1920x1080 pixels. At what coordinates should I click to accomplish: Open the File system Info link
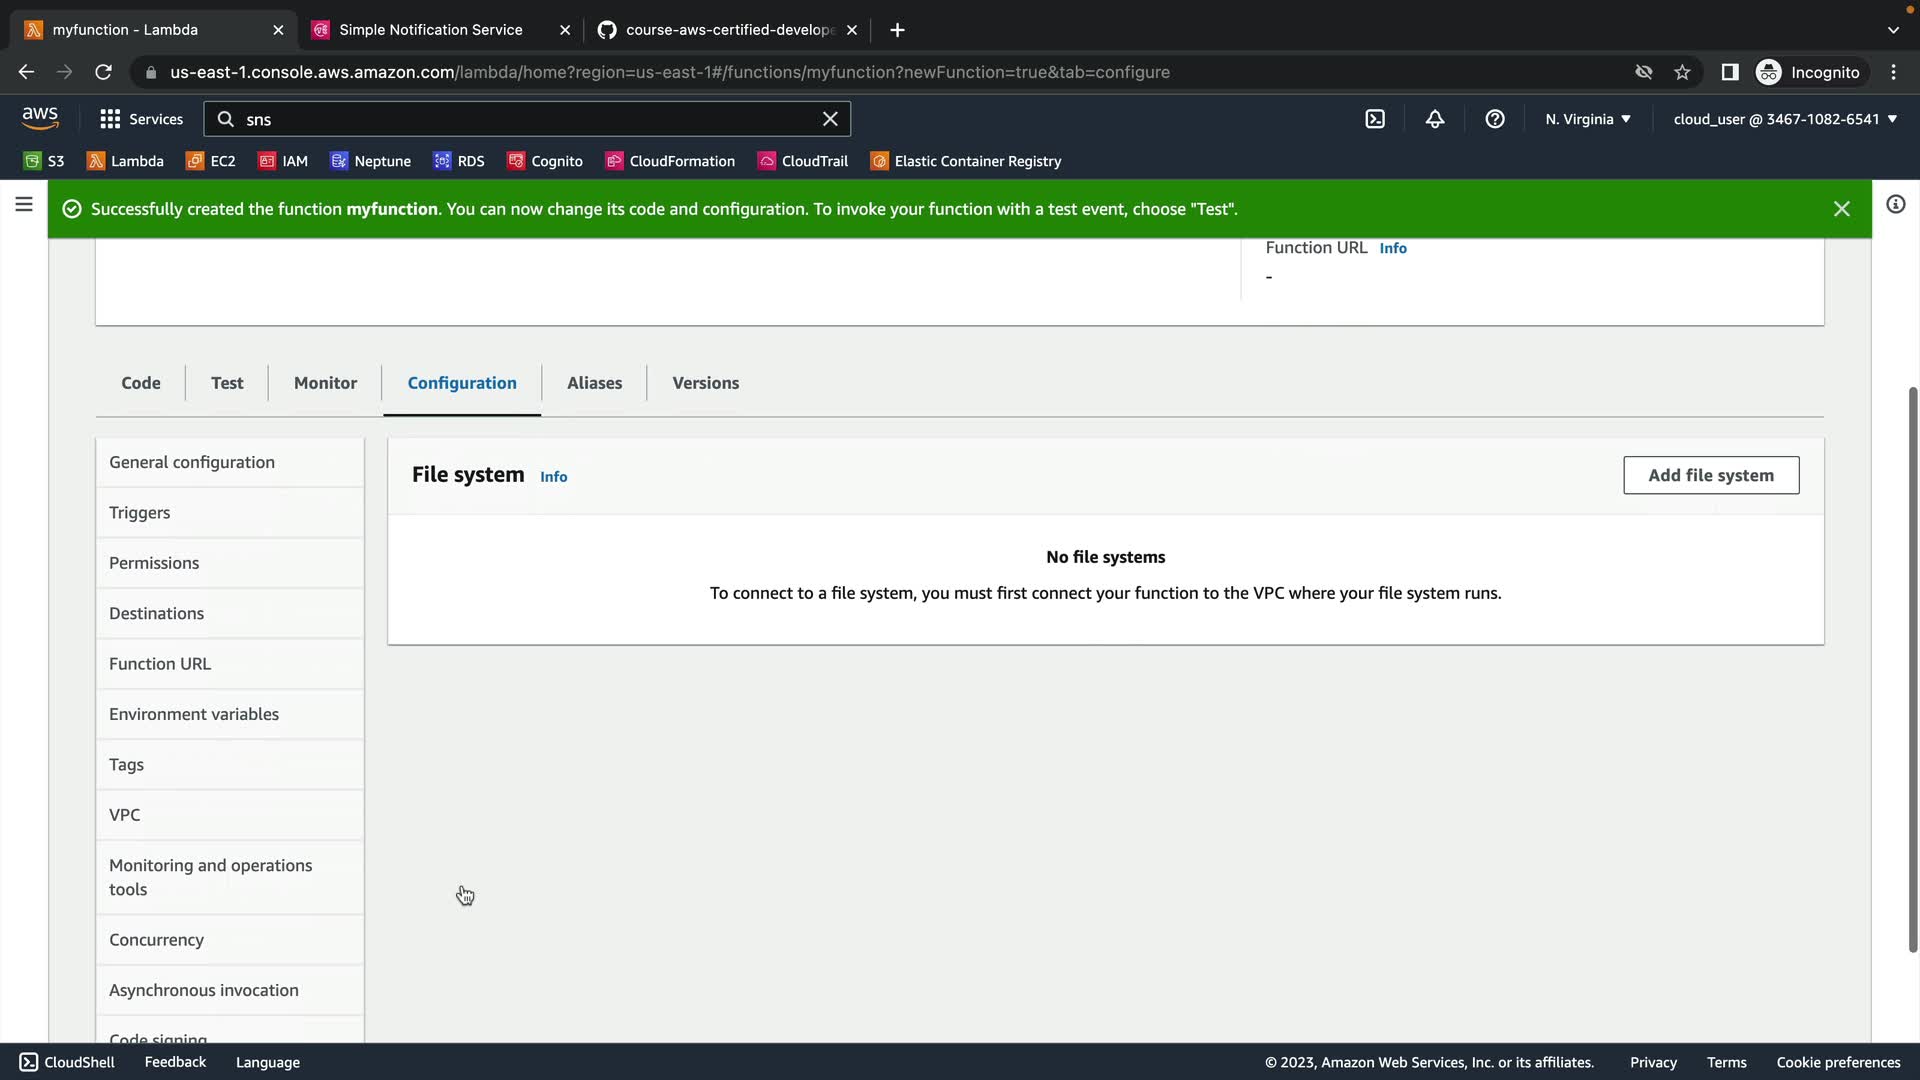553,477
